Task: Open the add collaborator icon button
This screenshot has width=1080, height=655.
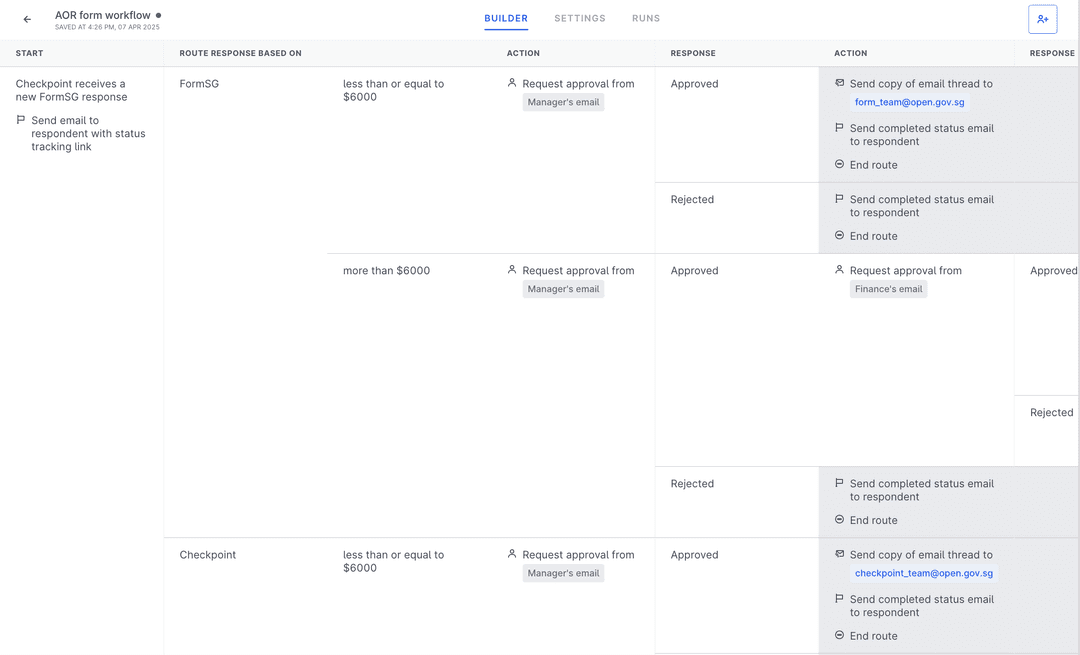Action: (1042, 19)
